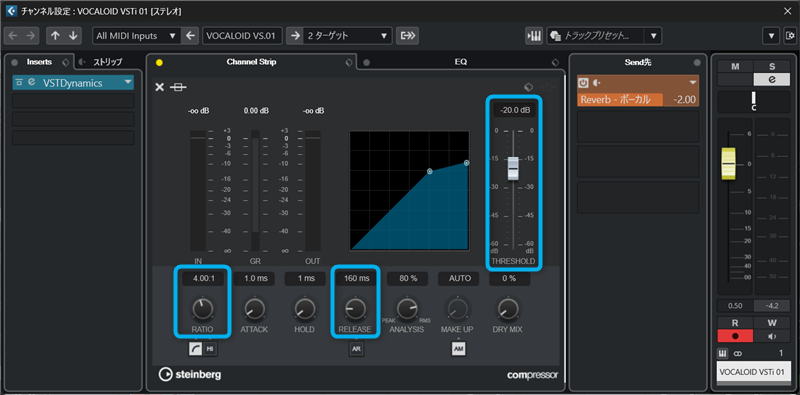Toggle the HI ratio button
Image resolution: width=800 pixels, height=395 pixels.
coord(210,349)
